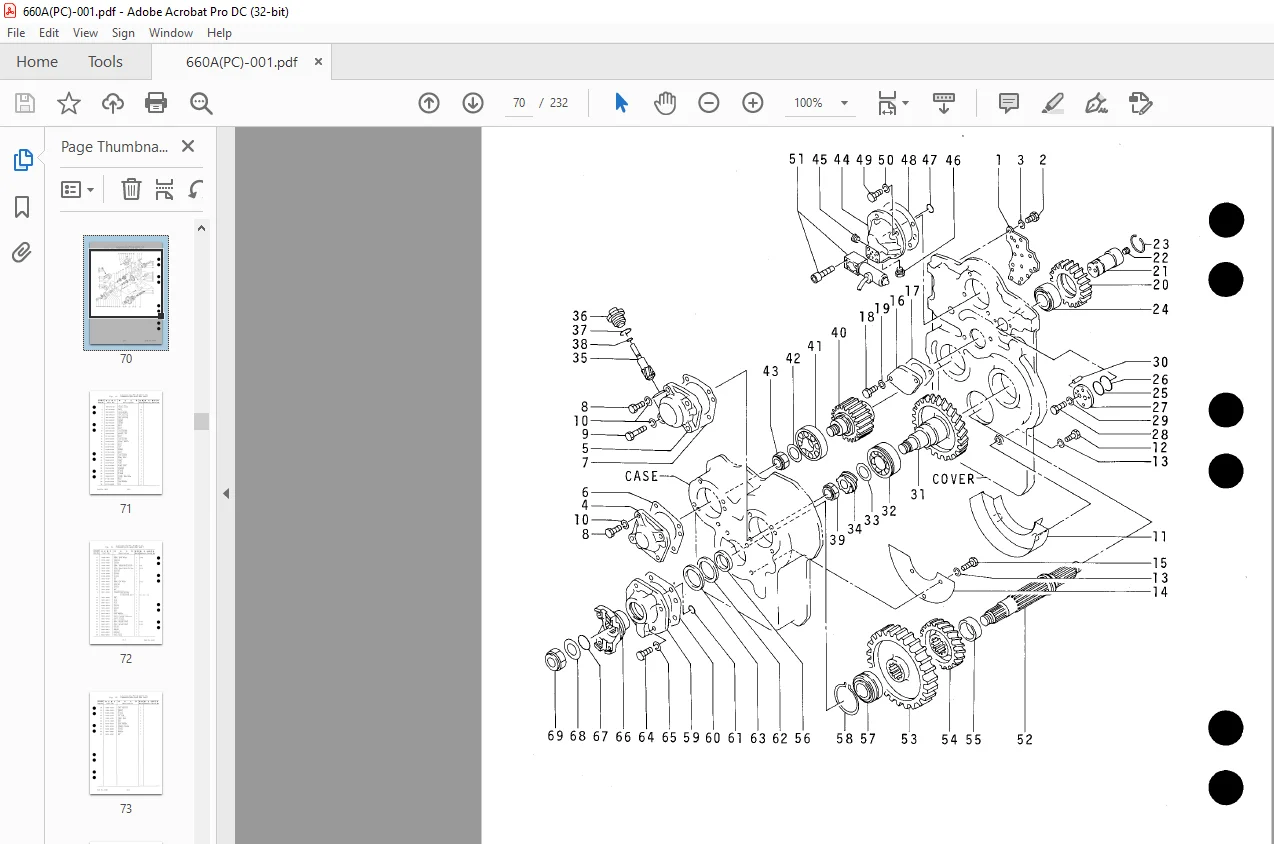
Task: Open the Edit menu
Action: pos(49,33)
